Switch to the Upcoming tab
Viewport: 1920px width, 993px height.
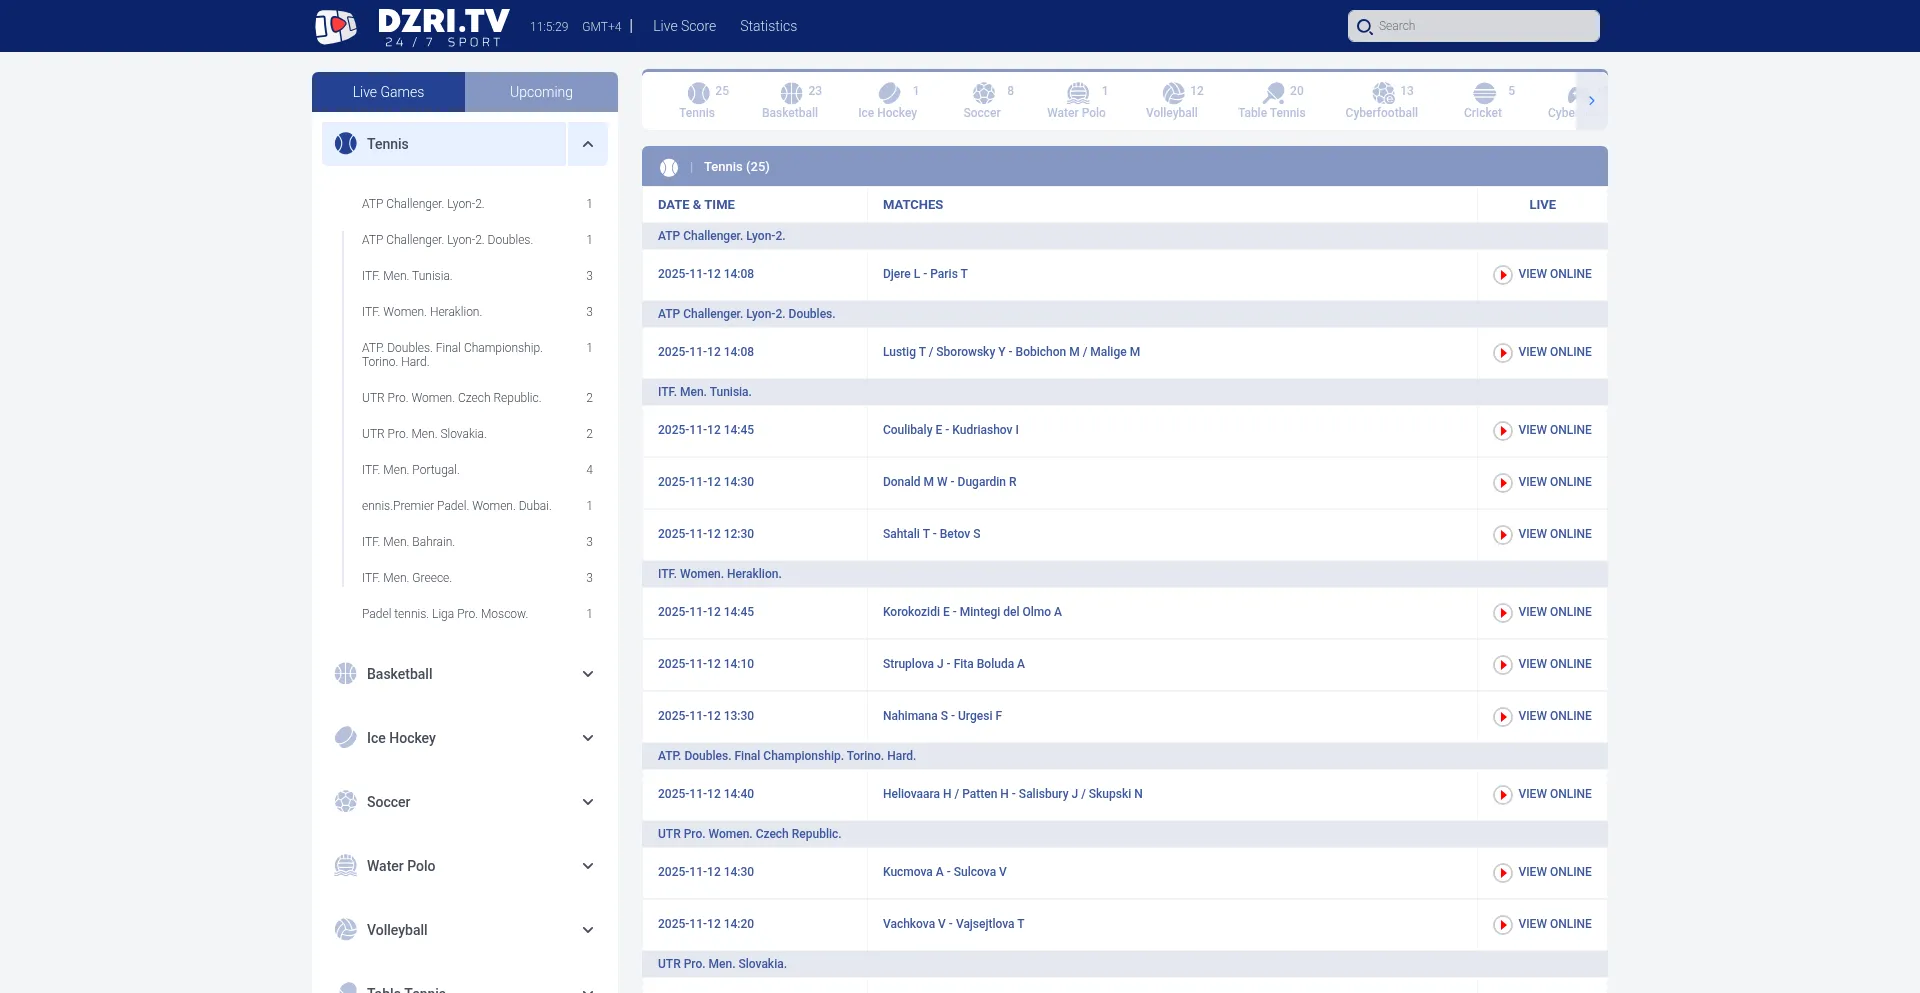pyautogui.click(x=541, y=92)
